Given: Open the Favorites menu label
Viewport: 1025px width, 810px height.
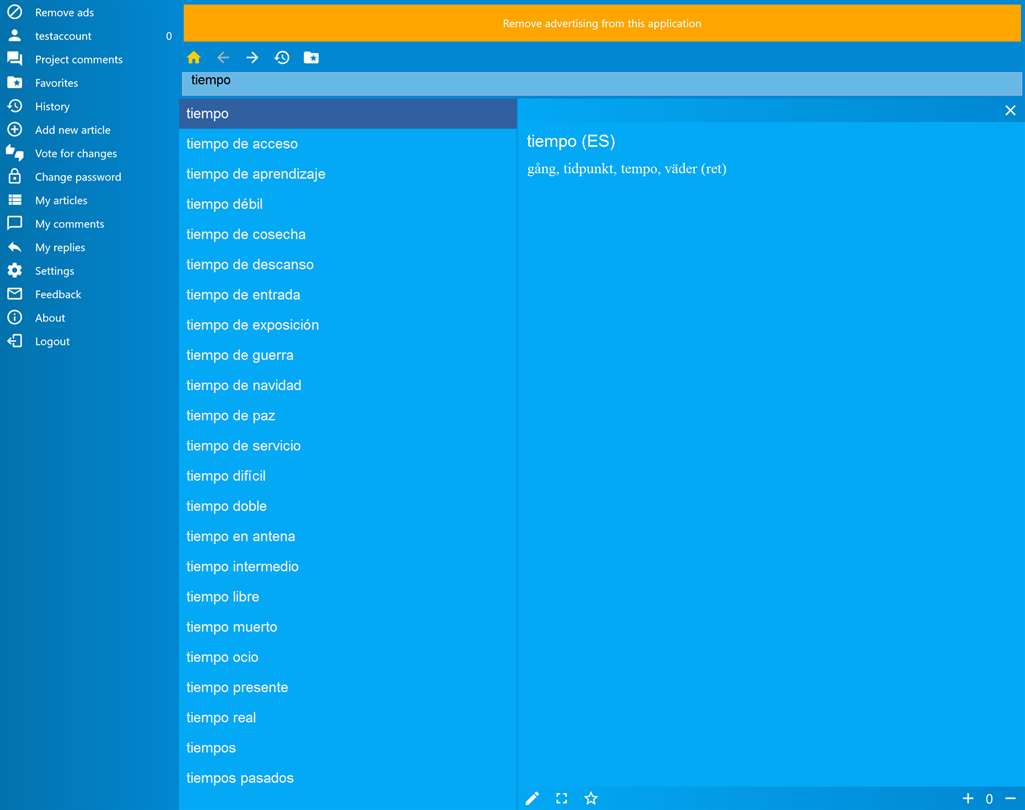Looking at the screenshot, I should [56, 83].
